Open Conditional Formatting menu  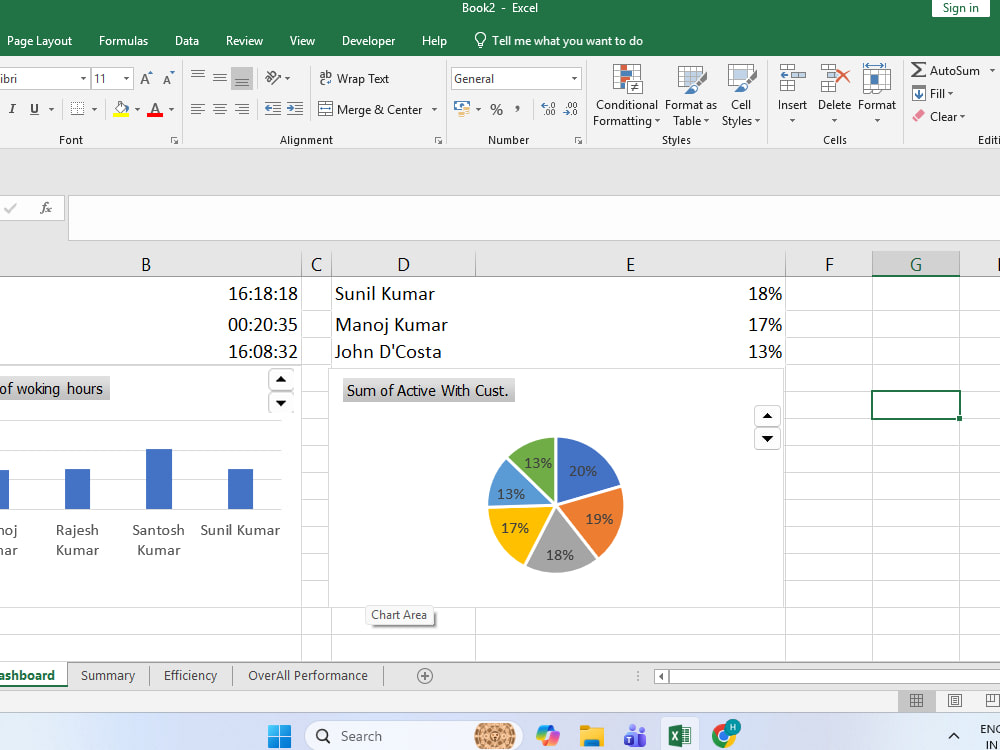tap(627, 96)
